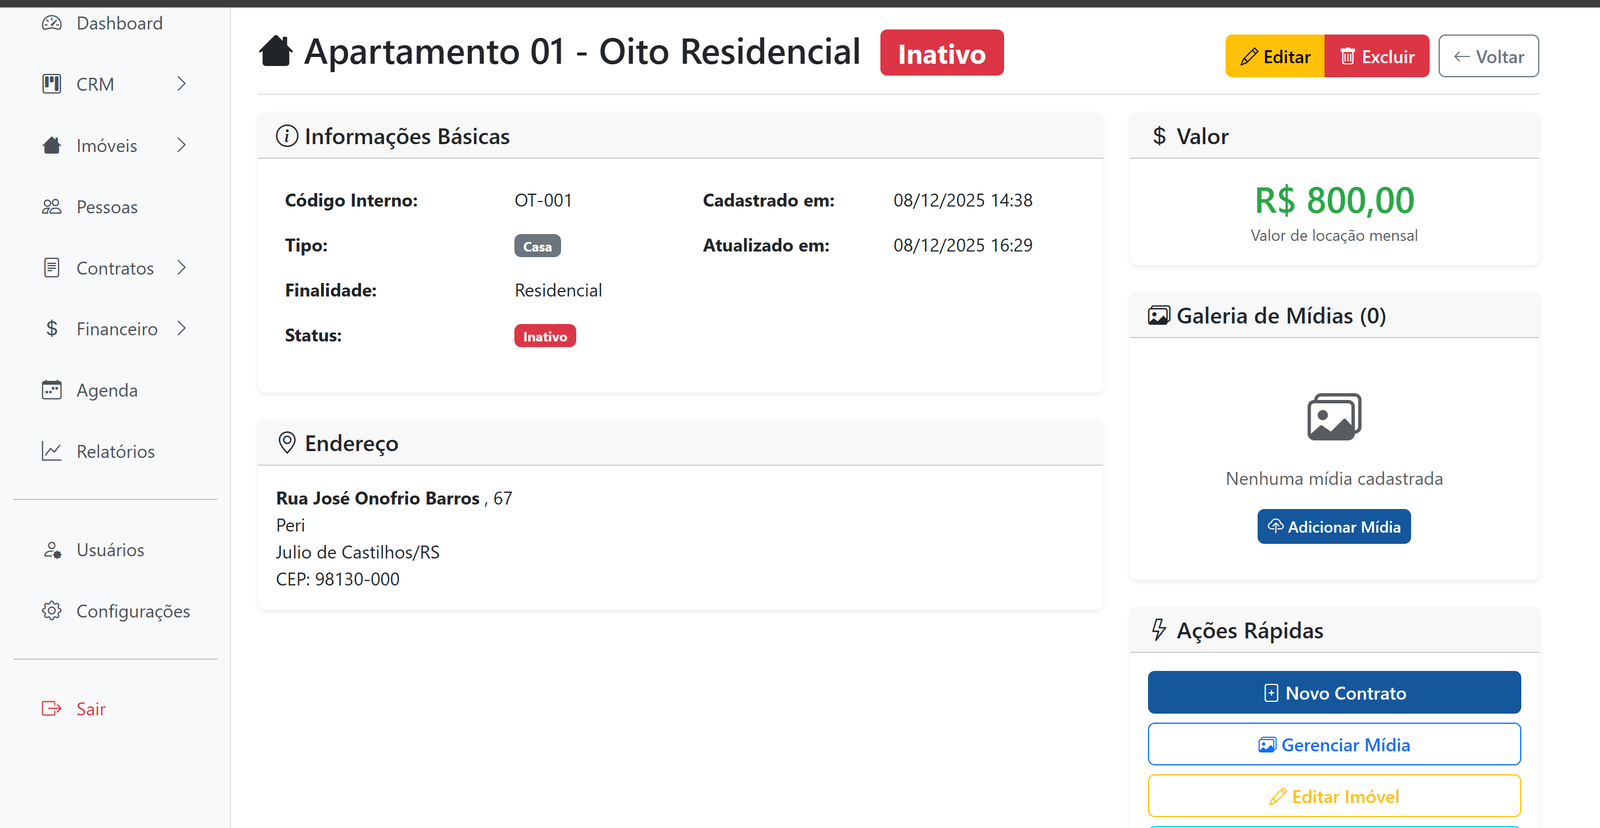Create a Novo Contrato from quick actions
The width and height of the screenshot is (1600, 828).
pyautogui.click(x=1334, y=693)
